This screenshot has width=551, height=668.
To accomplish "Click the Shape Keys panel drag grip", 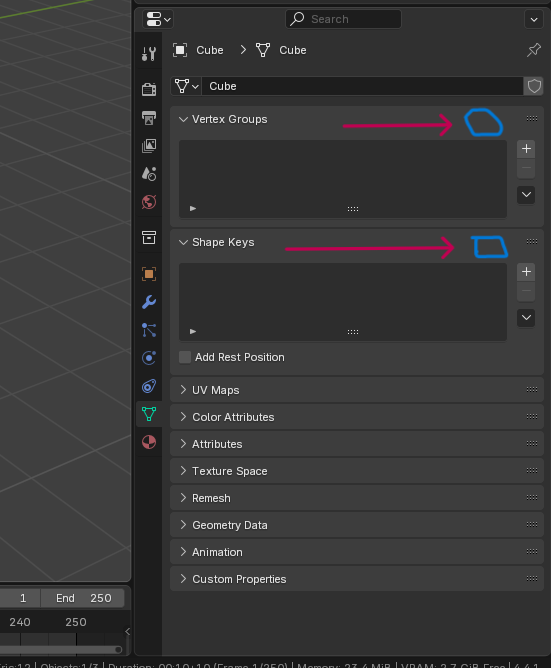I will [x=532, y=242].
